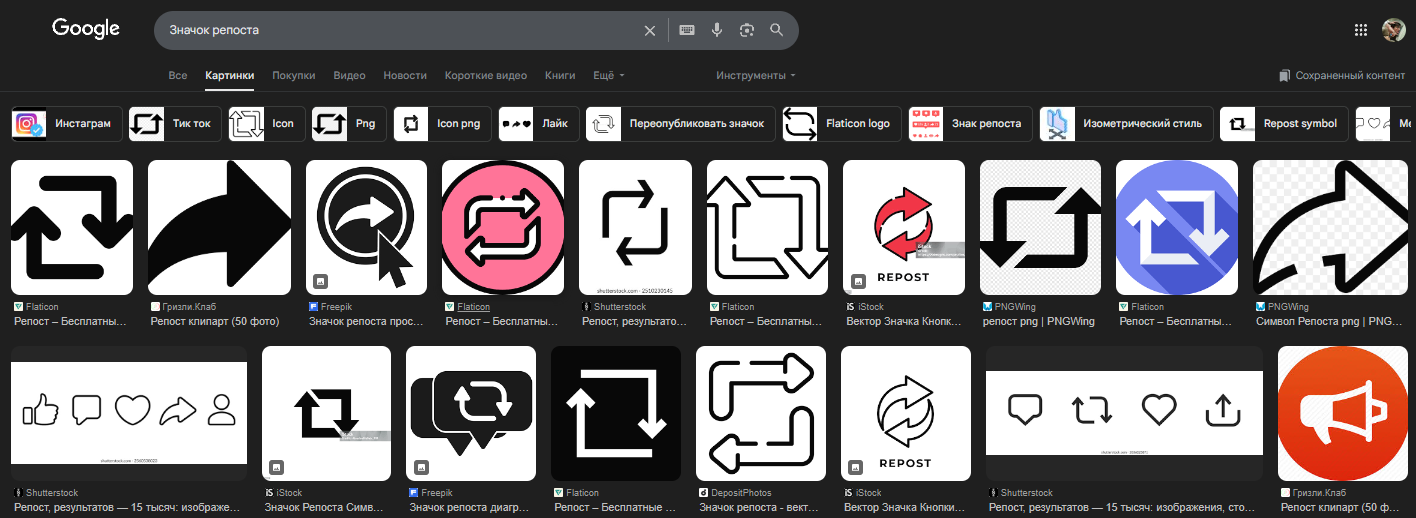Switch to the Новости tab

pyautogui.click(x=405, y=76)
